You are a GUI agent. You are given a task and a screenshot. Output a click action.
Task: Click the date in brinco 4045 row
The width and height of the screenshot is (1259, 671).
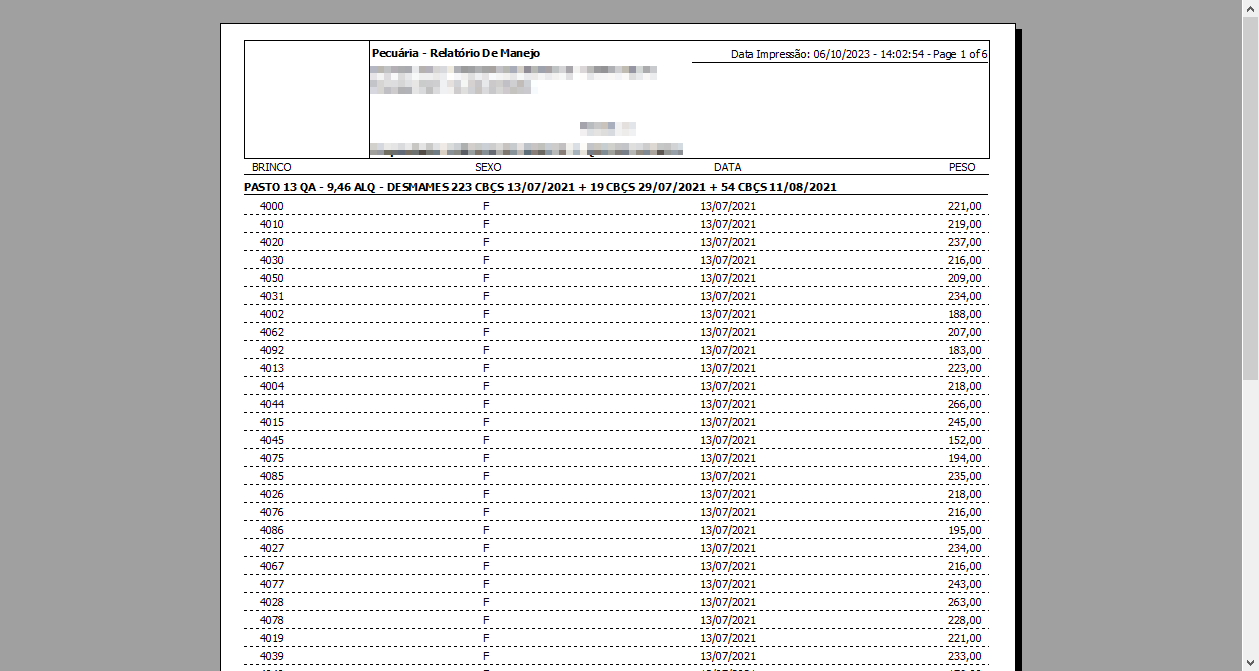(x=728, y=440)
